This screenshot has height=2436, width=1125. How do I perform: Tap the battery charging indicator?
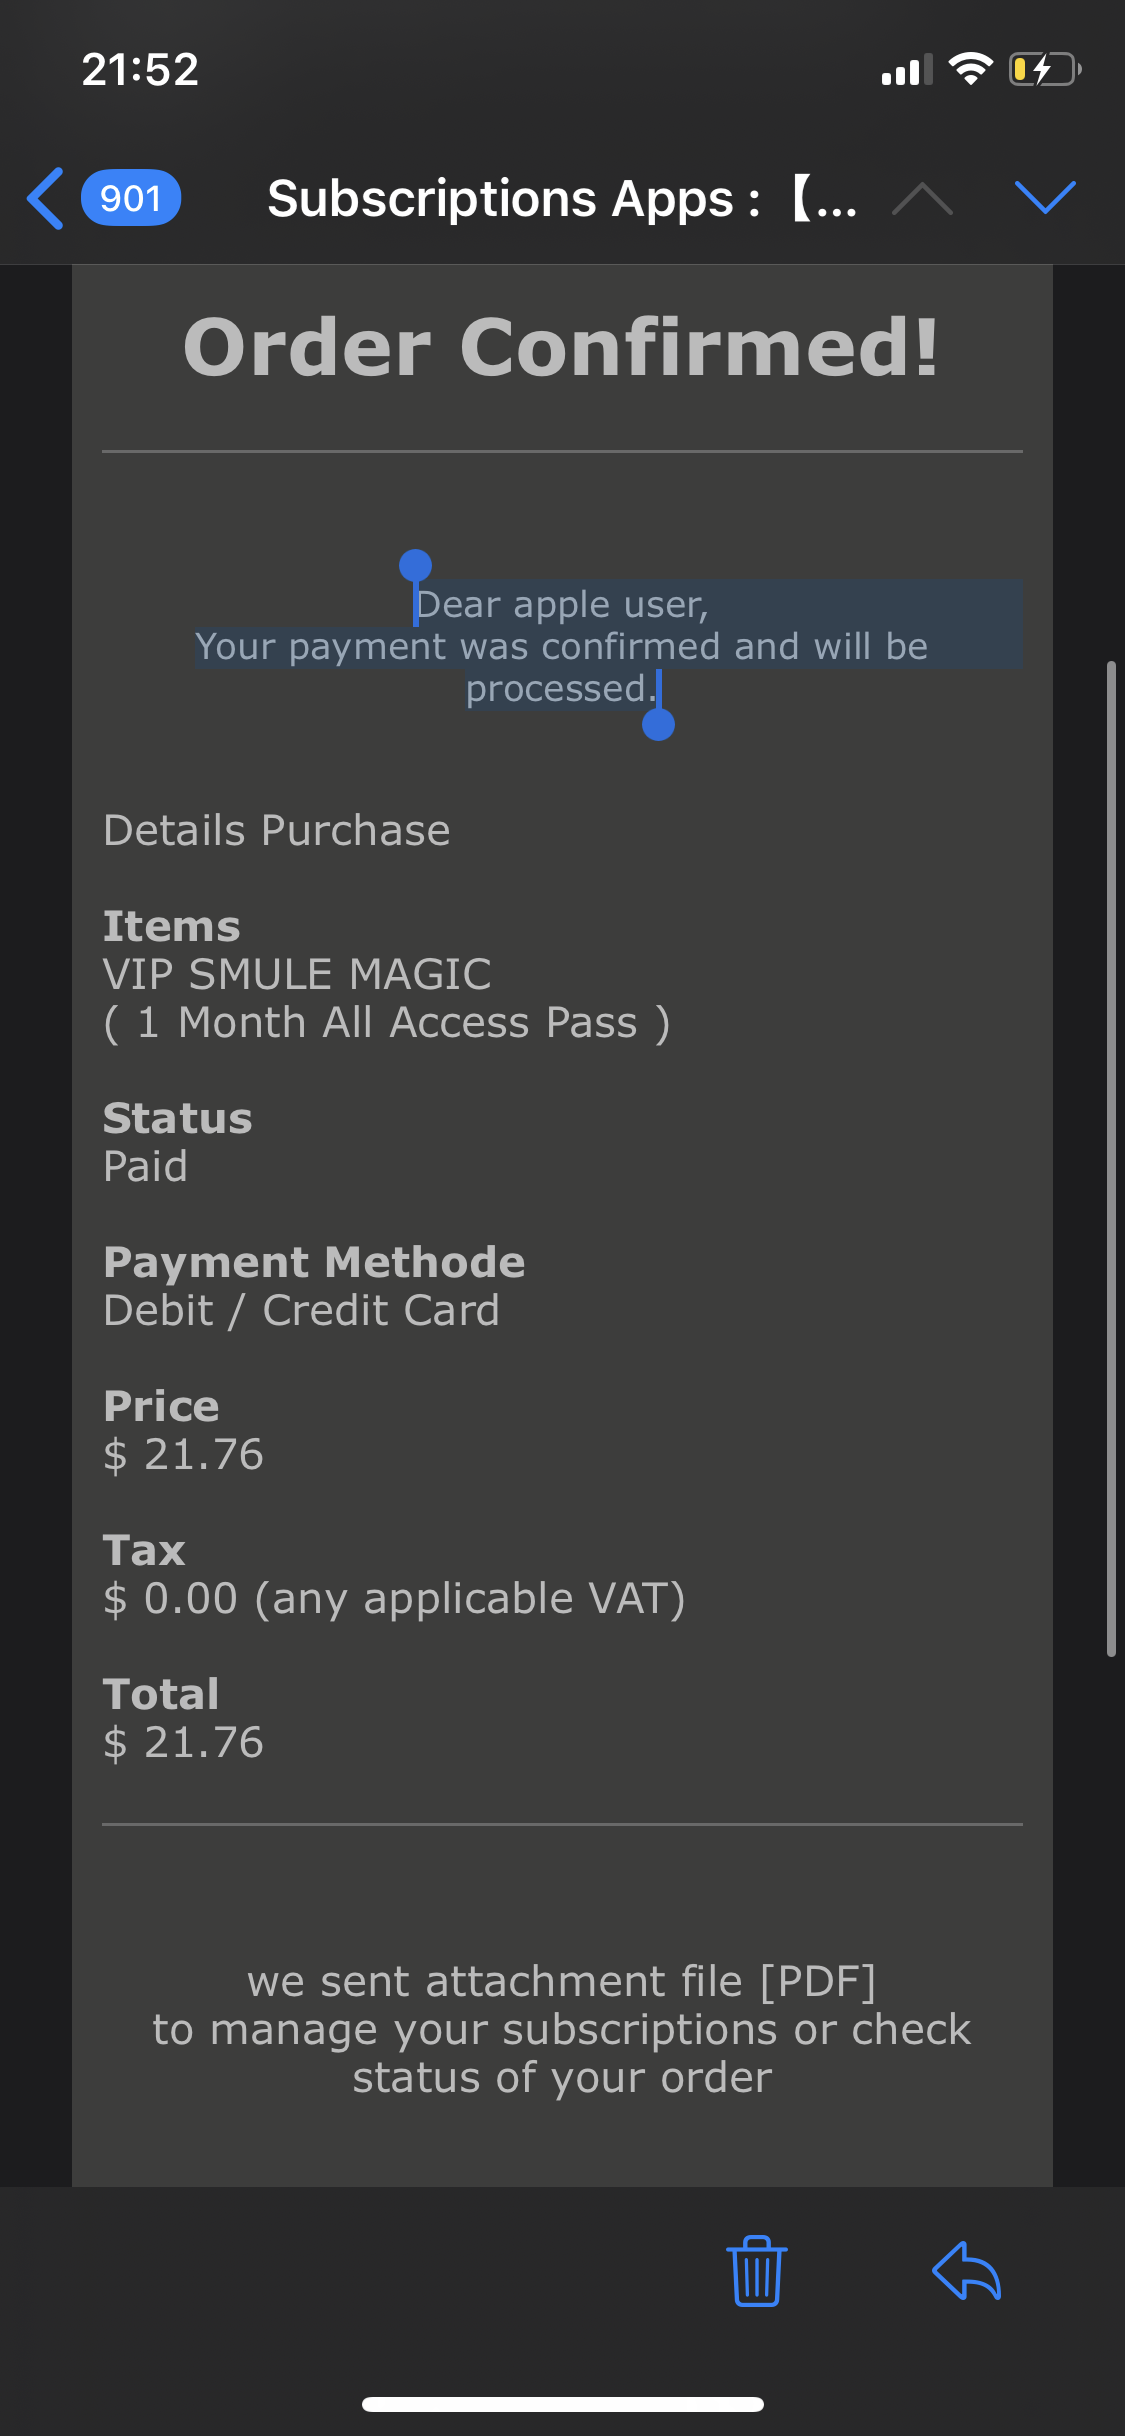coord(1045,69)
